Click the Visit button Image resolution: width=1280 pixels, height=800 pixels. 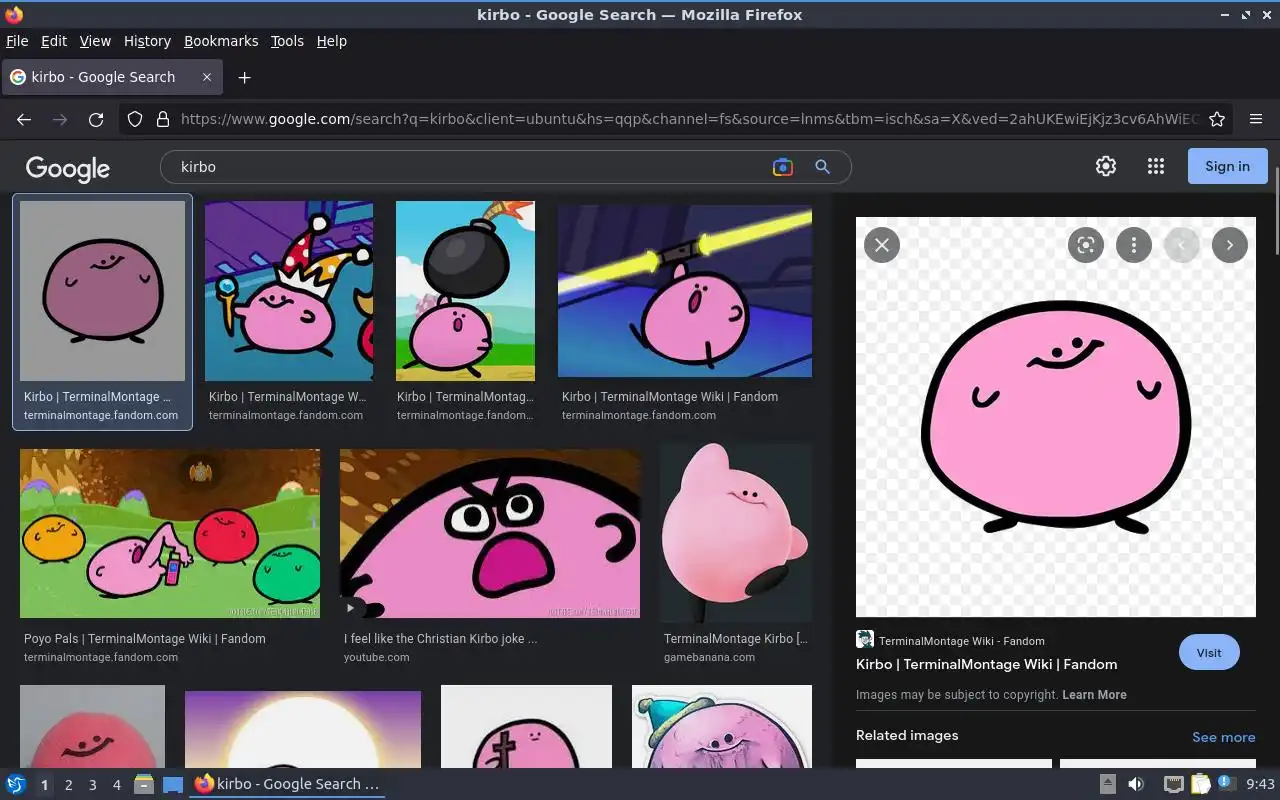click(x=1209, y=653)
